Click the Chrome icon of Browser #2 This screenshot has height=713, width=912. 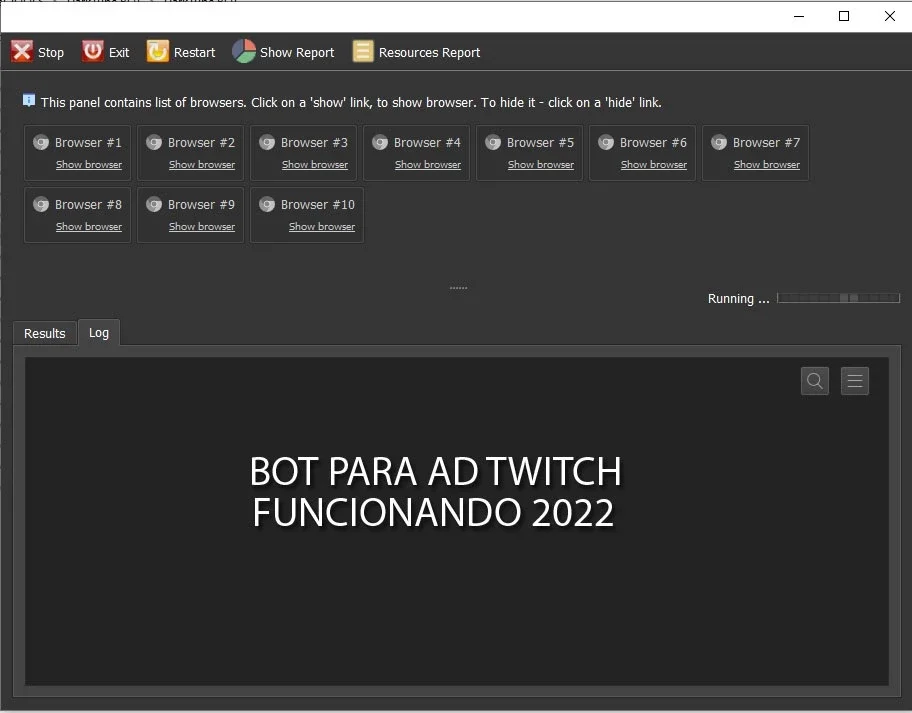point(154,142)
